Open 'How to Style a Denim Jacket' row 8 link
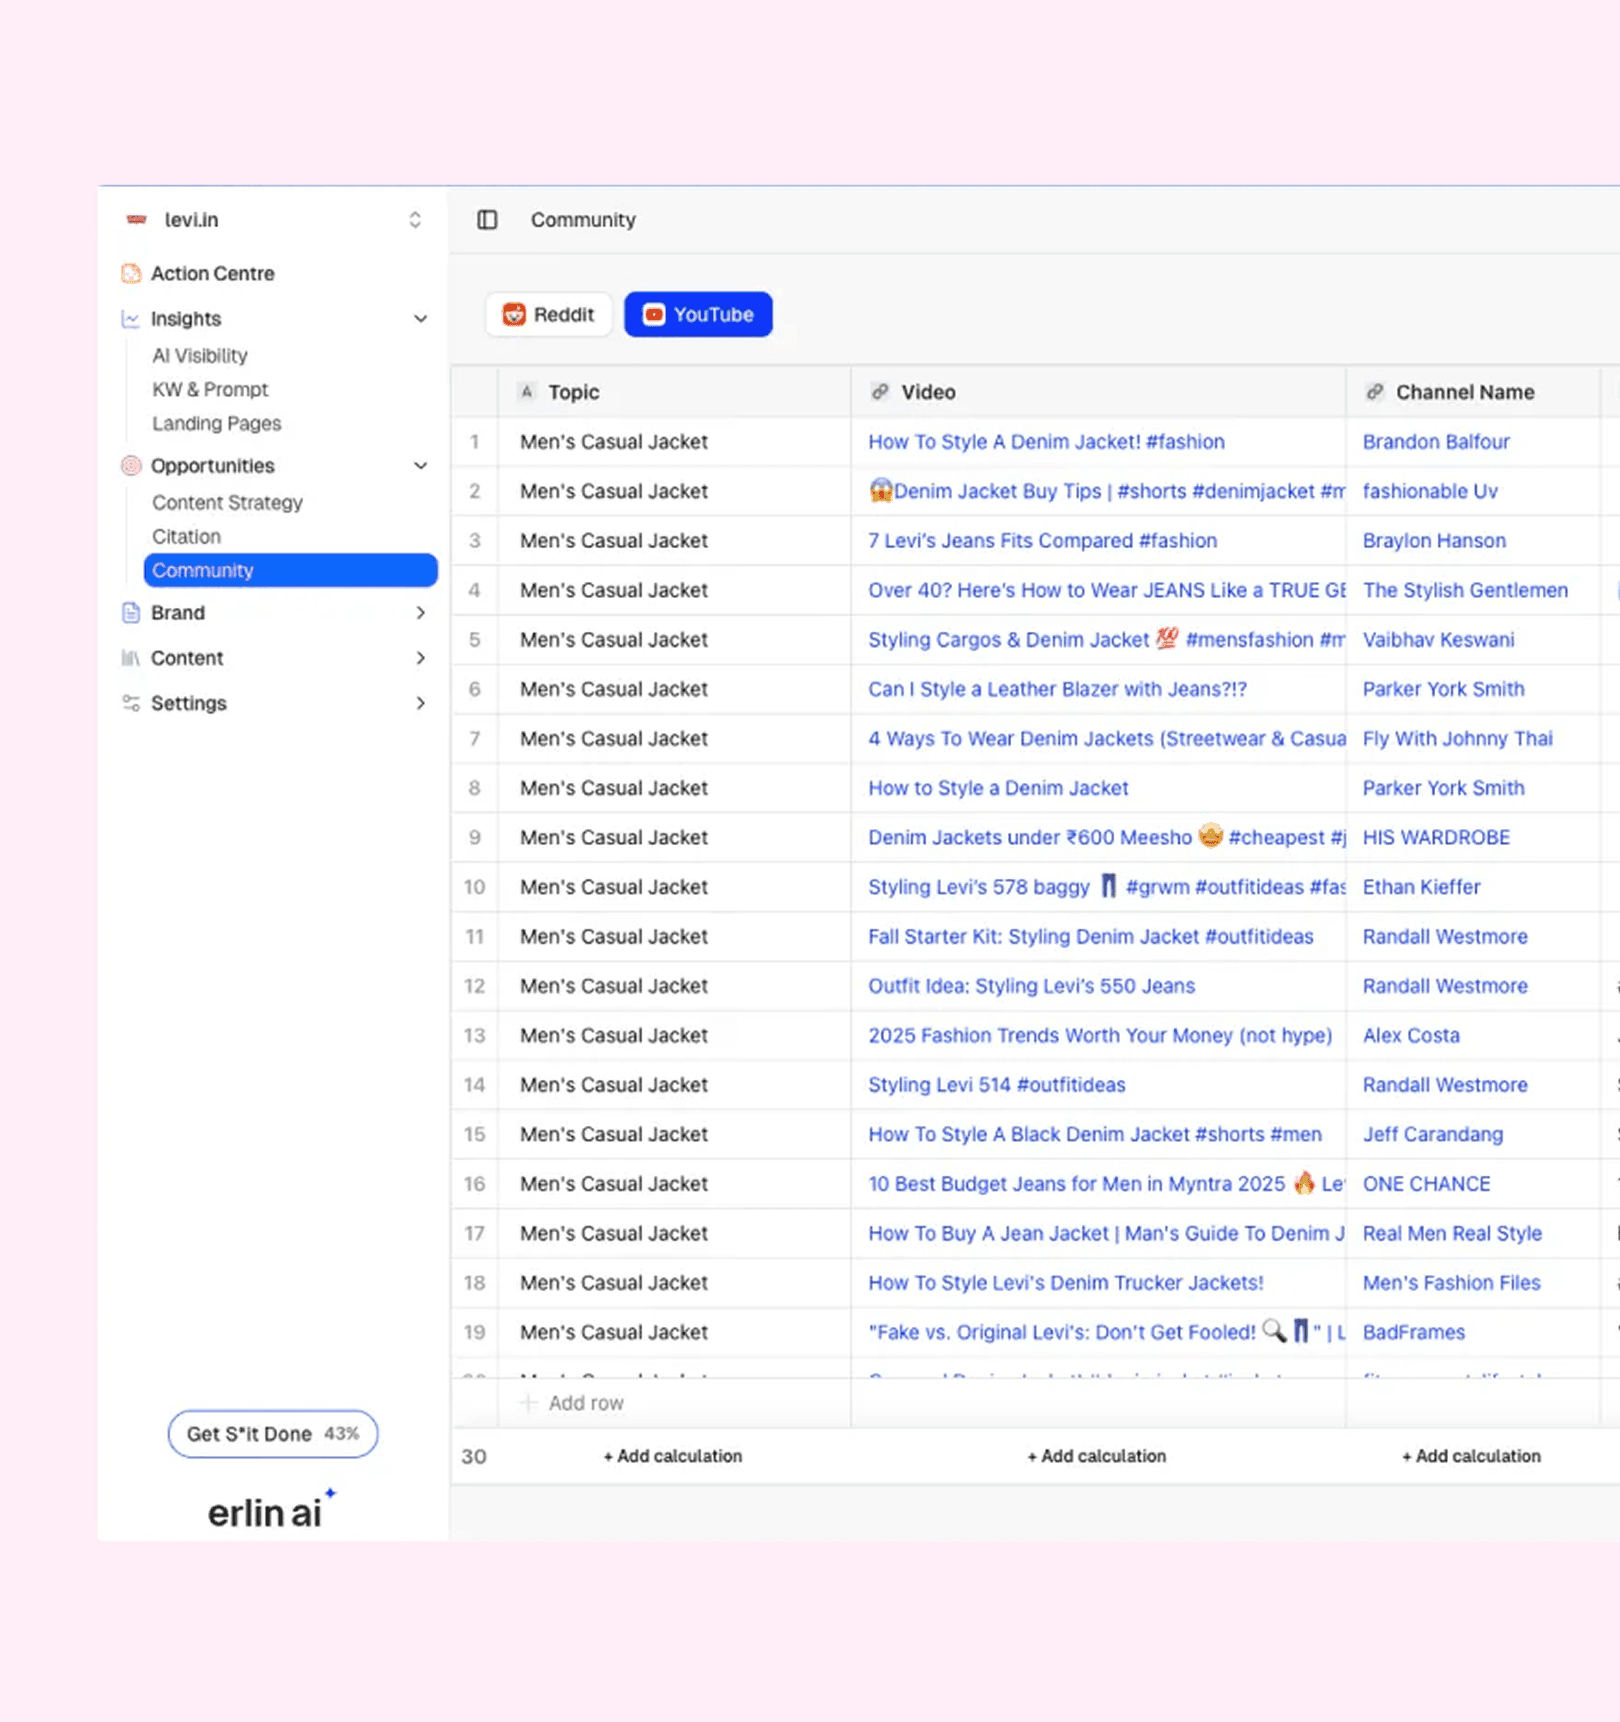The image size is (1620, 1722). pyautogui.click(x=998, y=788)
